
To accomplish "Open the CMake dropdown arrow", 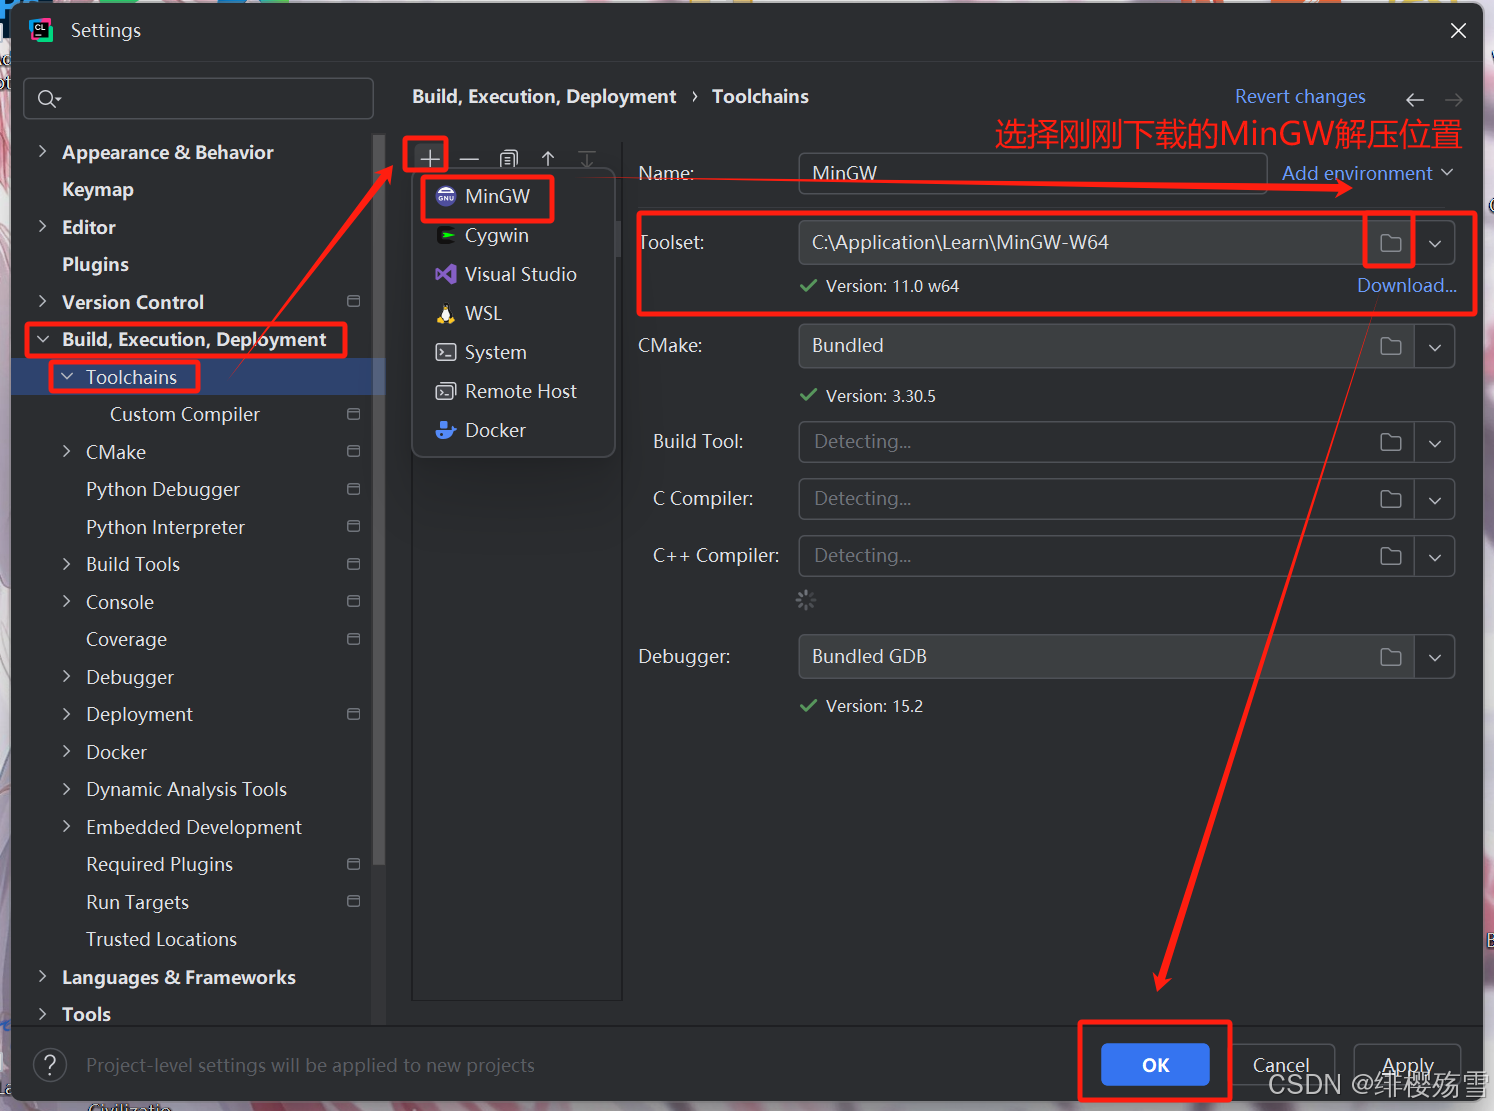I will pos(1434,346).
